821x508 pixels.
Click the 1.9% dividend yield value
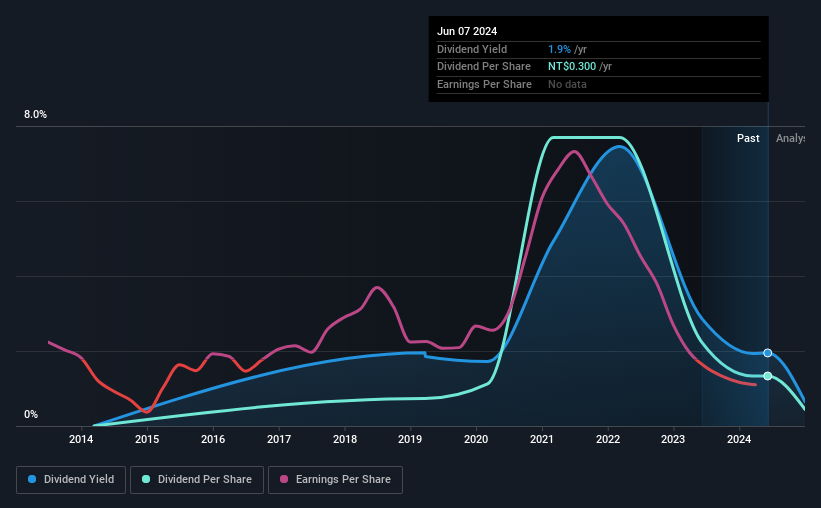click(559, 49)
